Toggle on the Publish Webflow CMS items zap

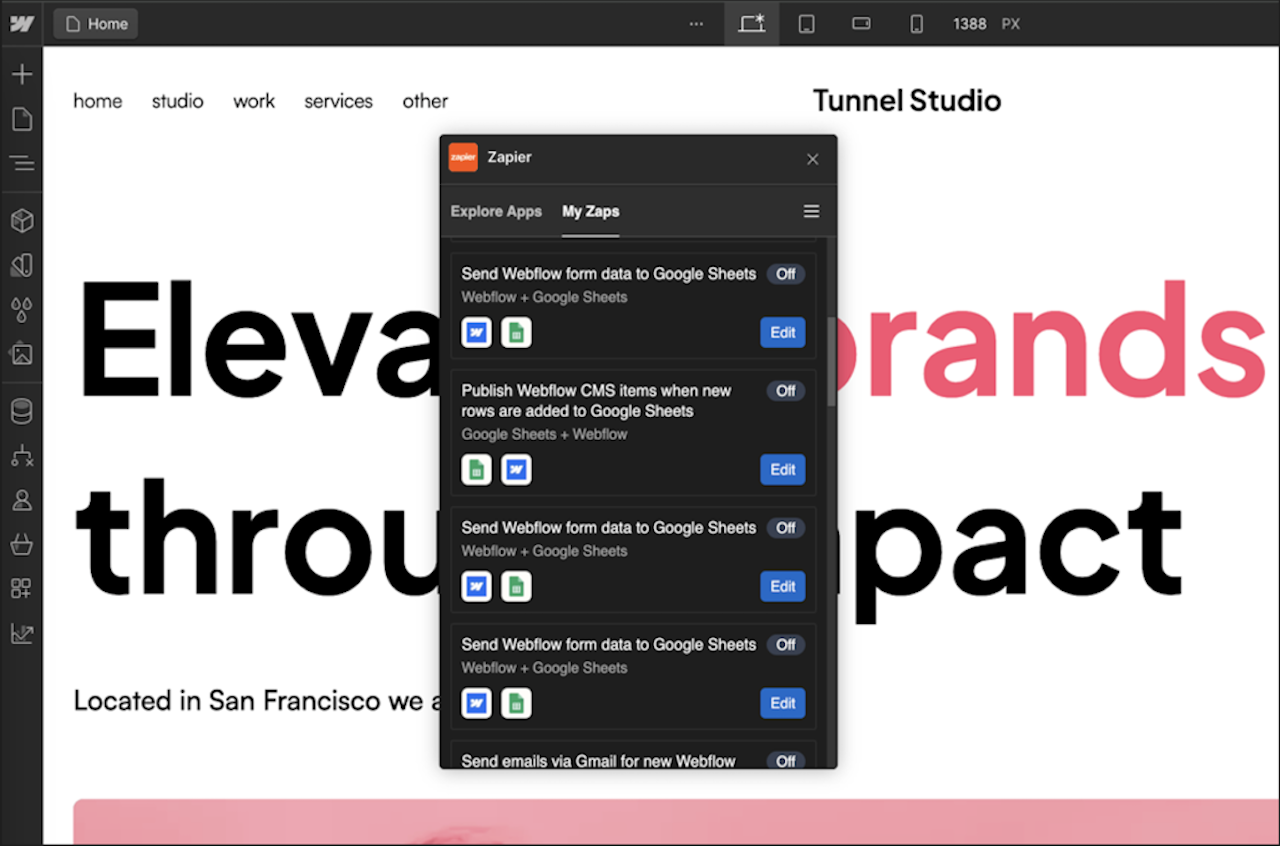[786, 391]
